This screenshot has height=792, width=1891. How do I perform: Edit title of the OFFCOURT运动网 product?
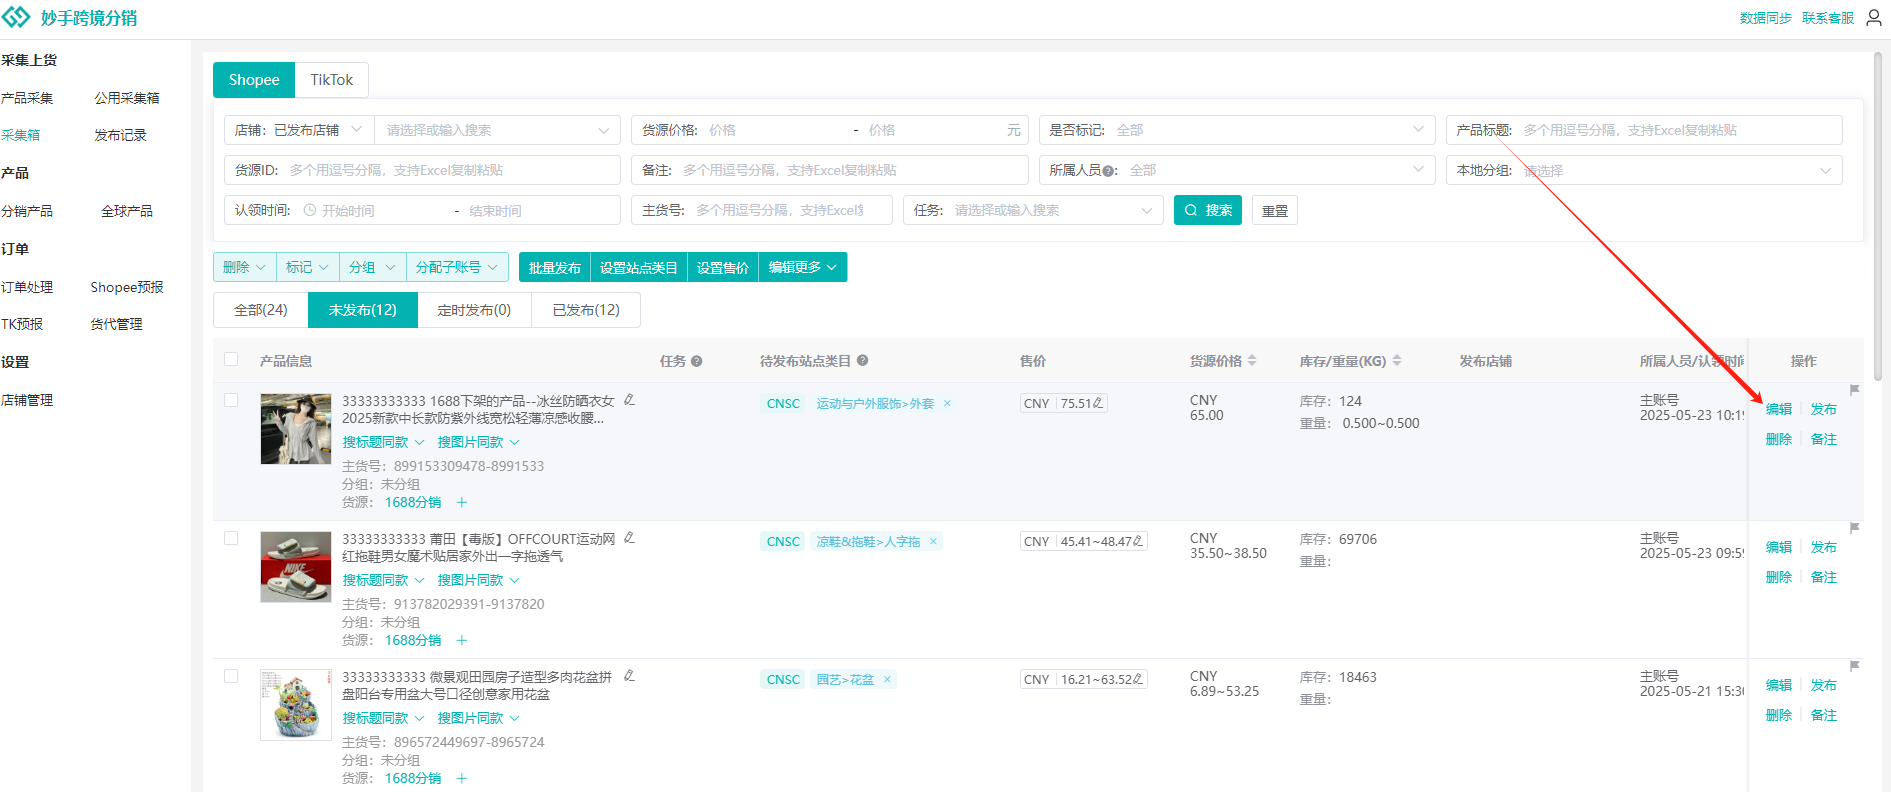click(x=629, y=538)
